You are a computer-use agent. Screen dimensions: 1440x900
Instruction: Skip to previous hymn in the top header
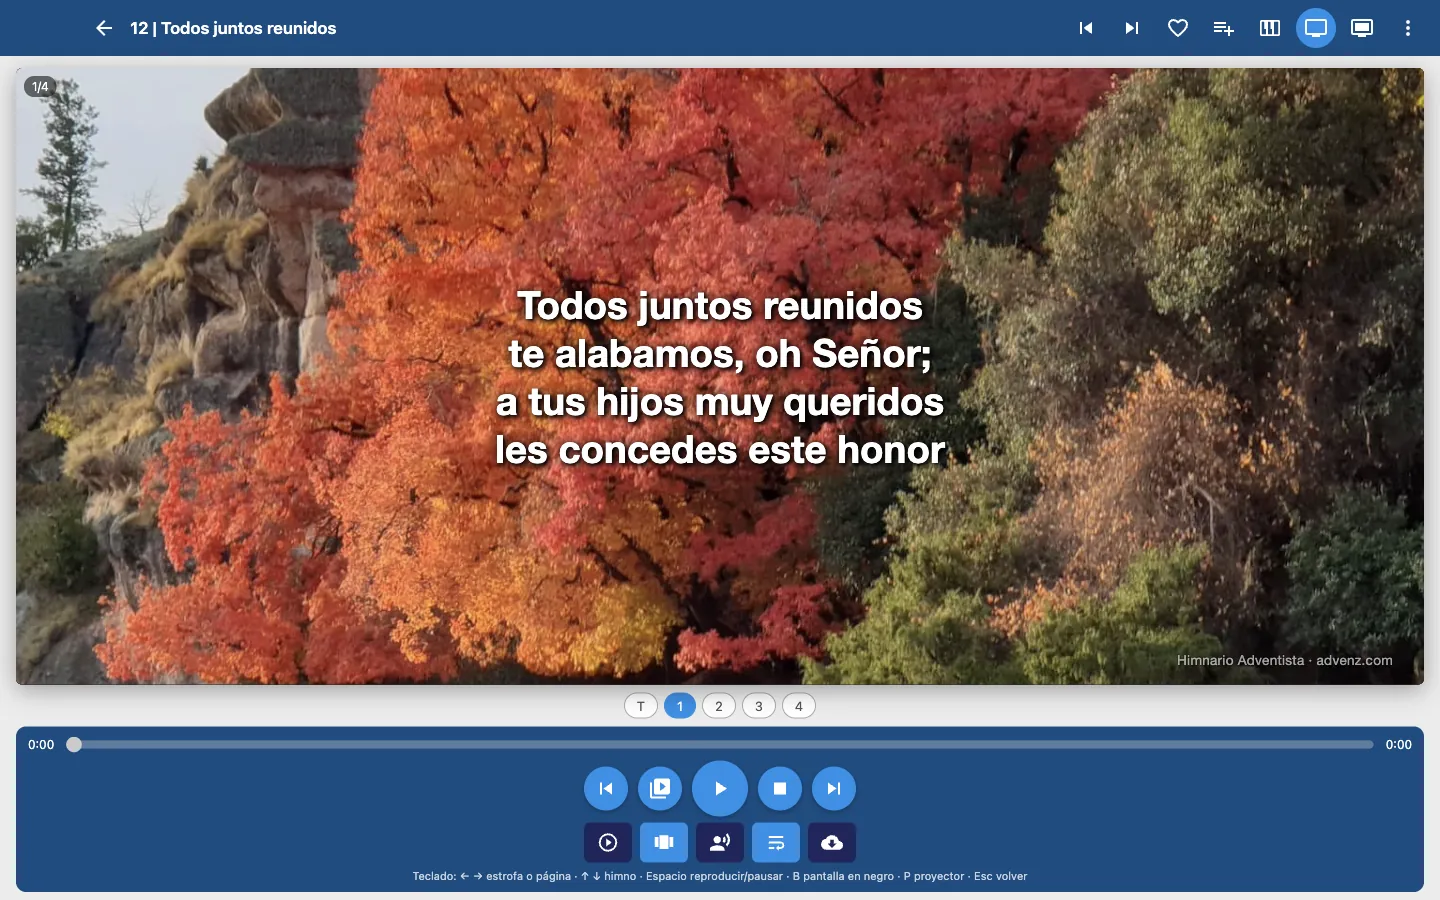click(x=1086, y=28)
